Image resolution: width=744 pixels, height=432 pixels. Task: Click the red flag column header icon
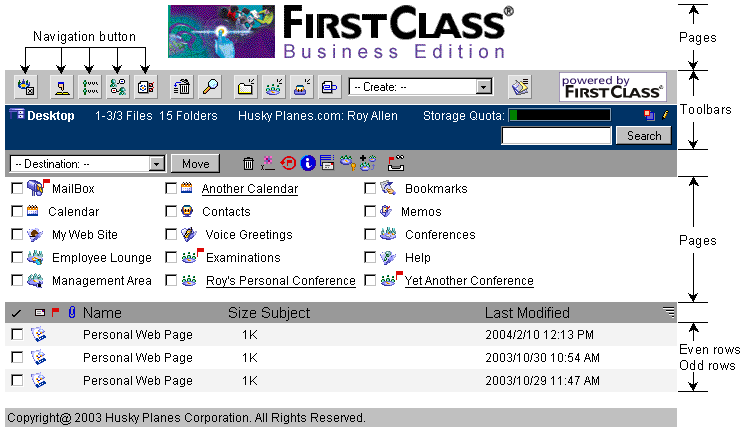(x=56, y=312)
